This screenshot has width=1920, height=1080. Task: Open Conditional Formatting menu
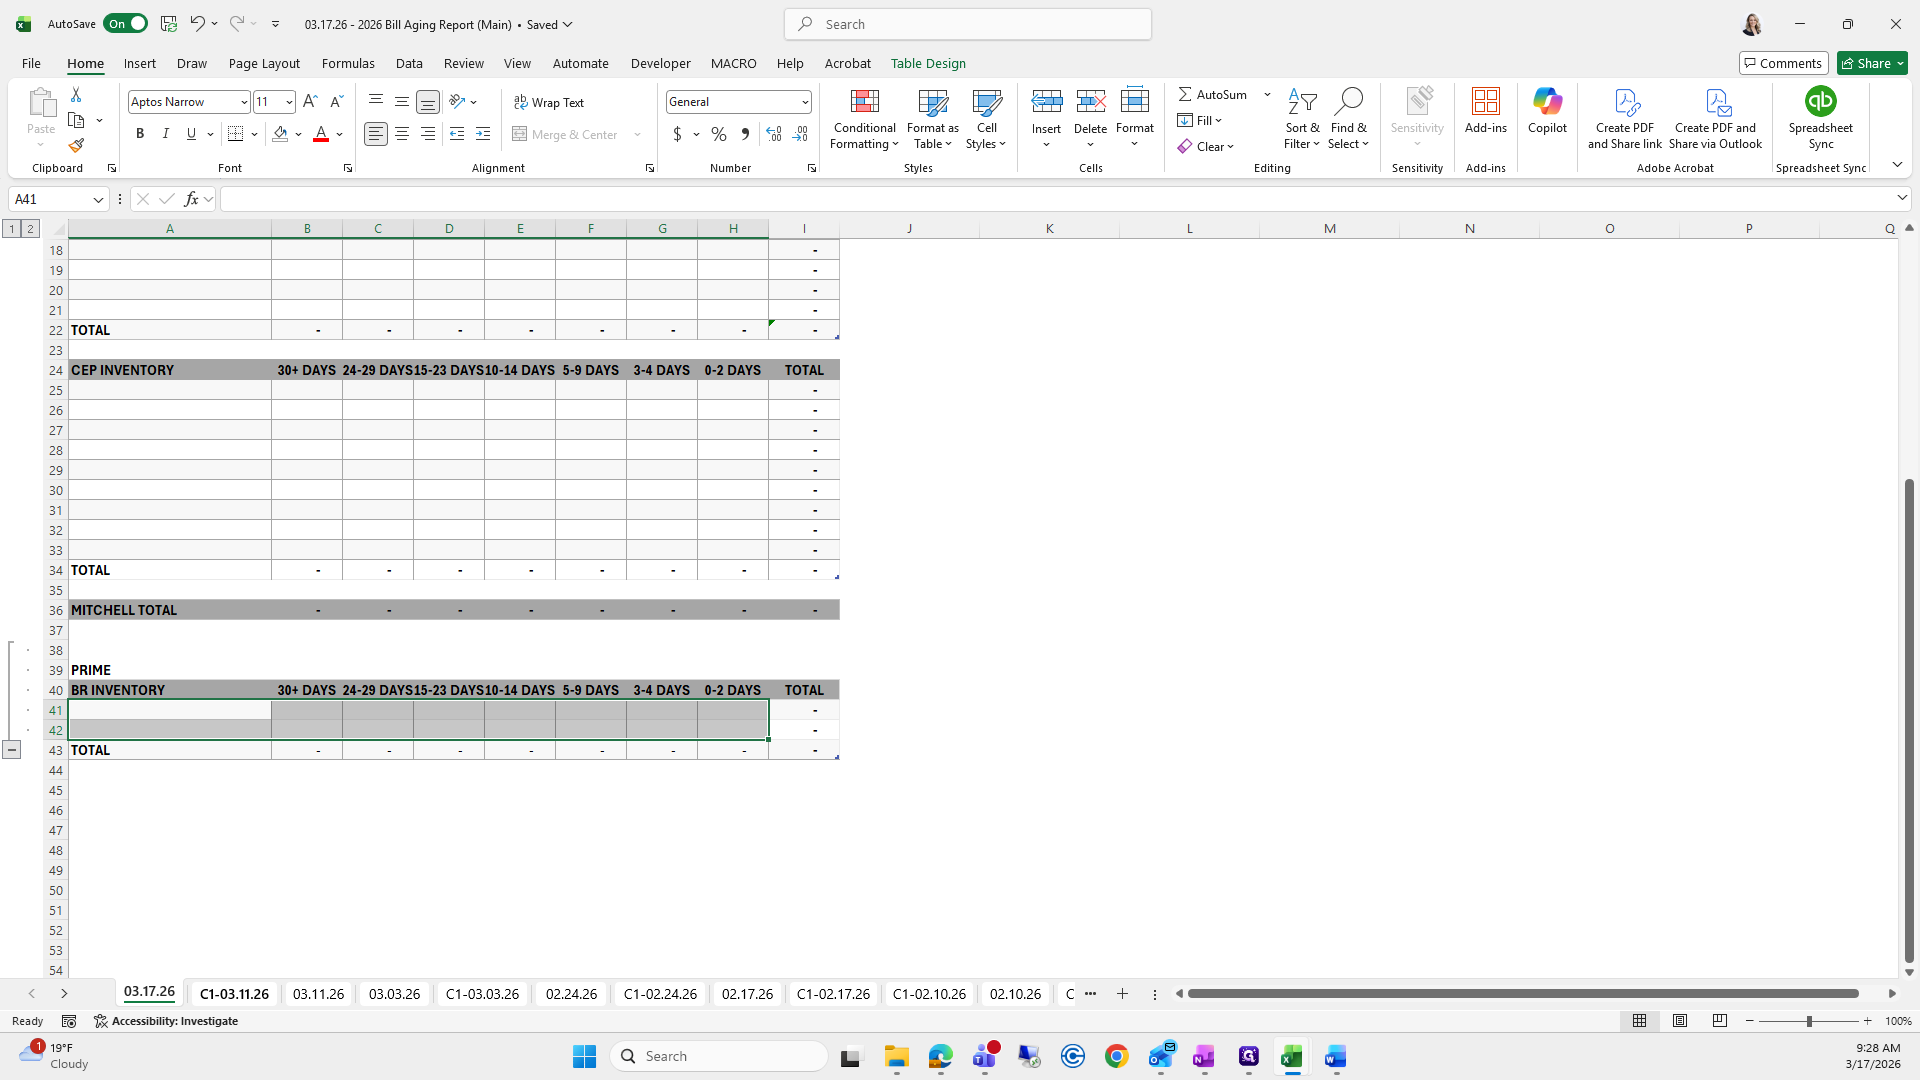click(x=864, y=119)
